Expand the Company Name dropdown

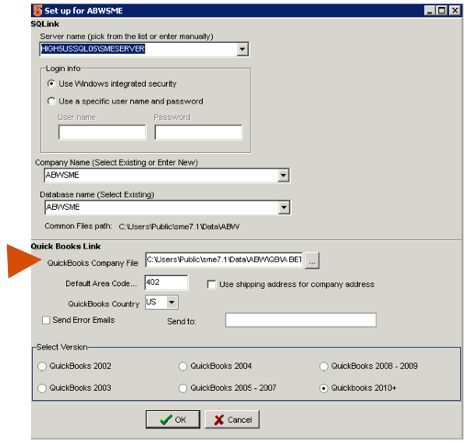(x=283, y=175)
